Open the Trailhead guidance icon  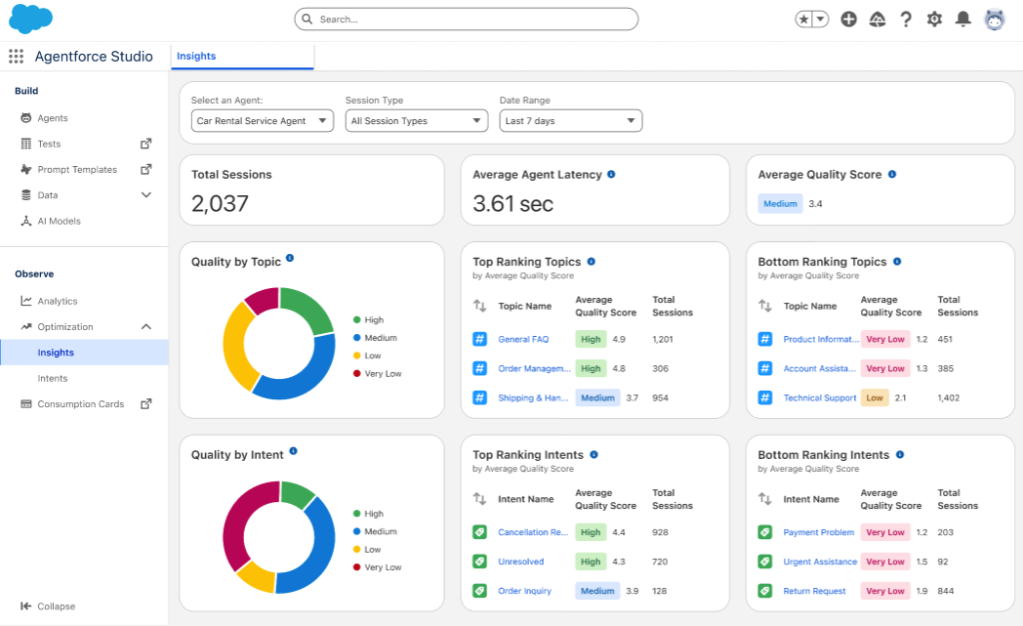[x=877, y=19]
